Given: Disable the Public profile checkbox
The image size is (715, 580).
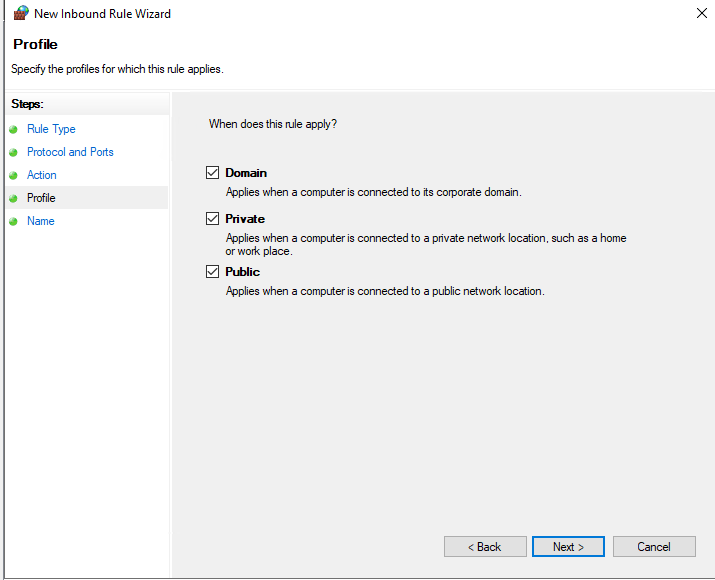Looking at the screenshot, I should tap(212, 272).
